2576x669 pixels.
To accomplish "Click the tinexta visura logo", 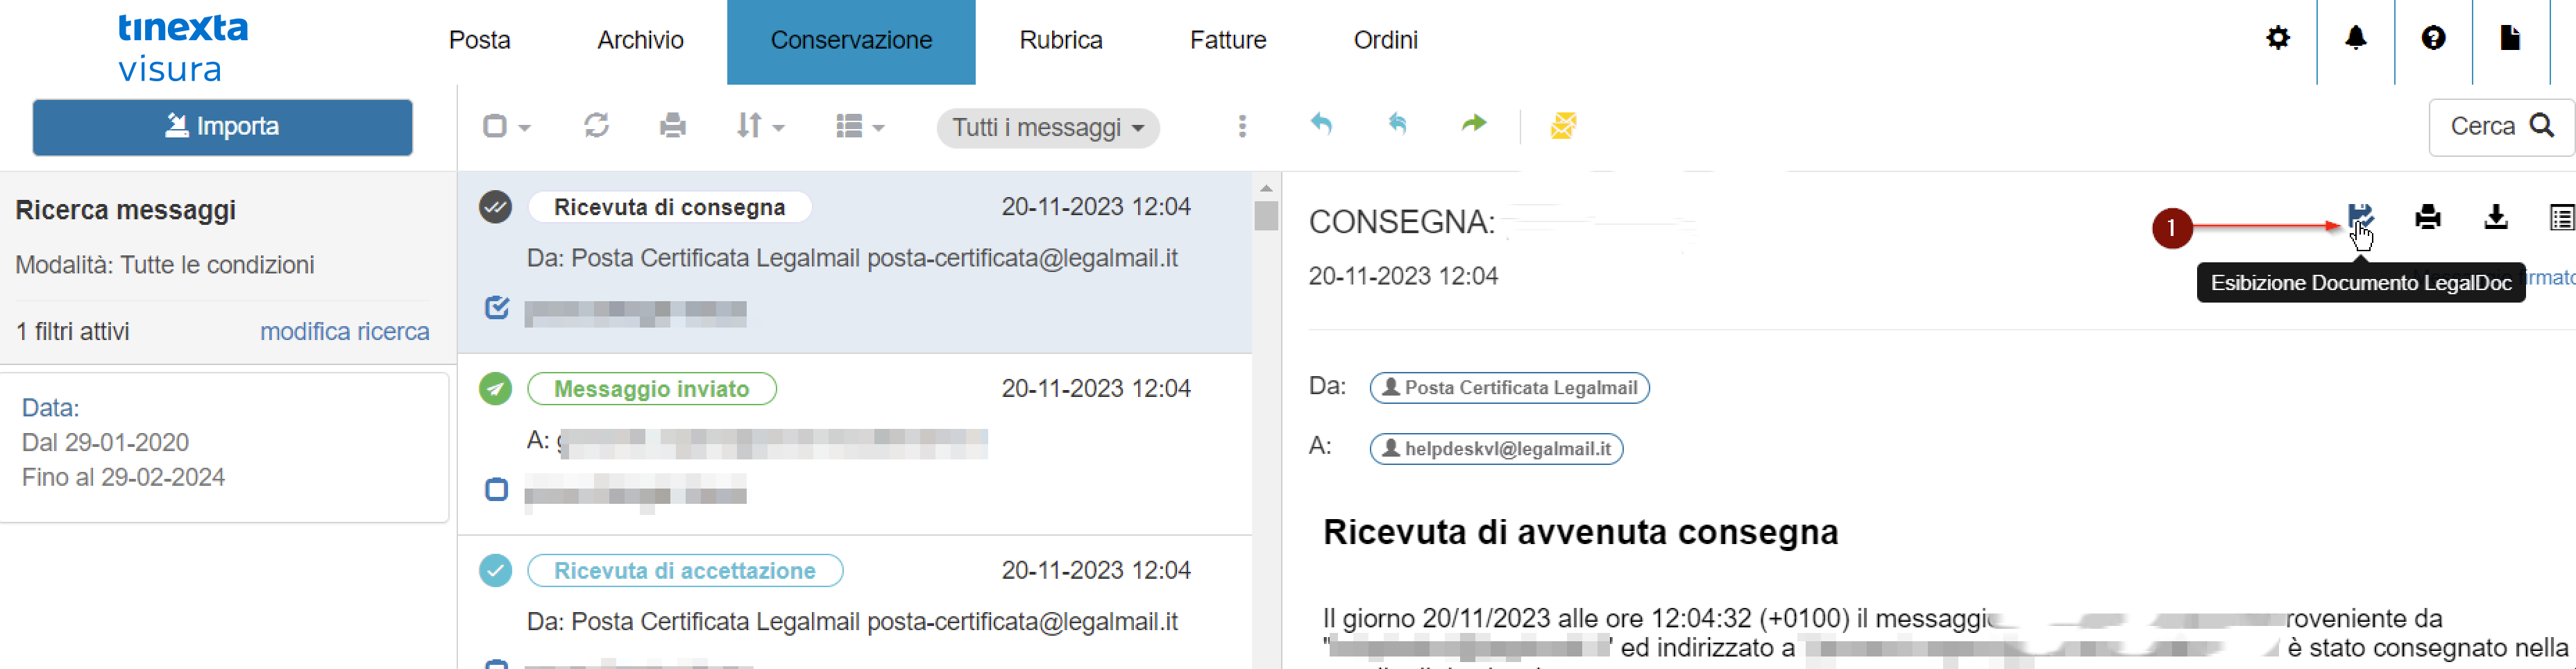I will point(183,47).
